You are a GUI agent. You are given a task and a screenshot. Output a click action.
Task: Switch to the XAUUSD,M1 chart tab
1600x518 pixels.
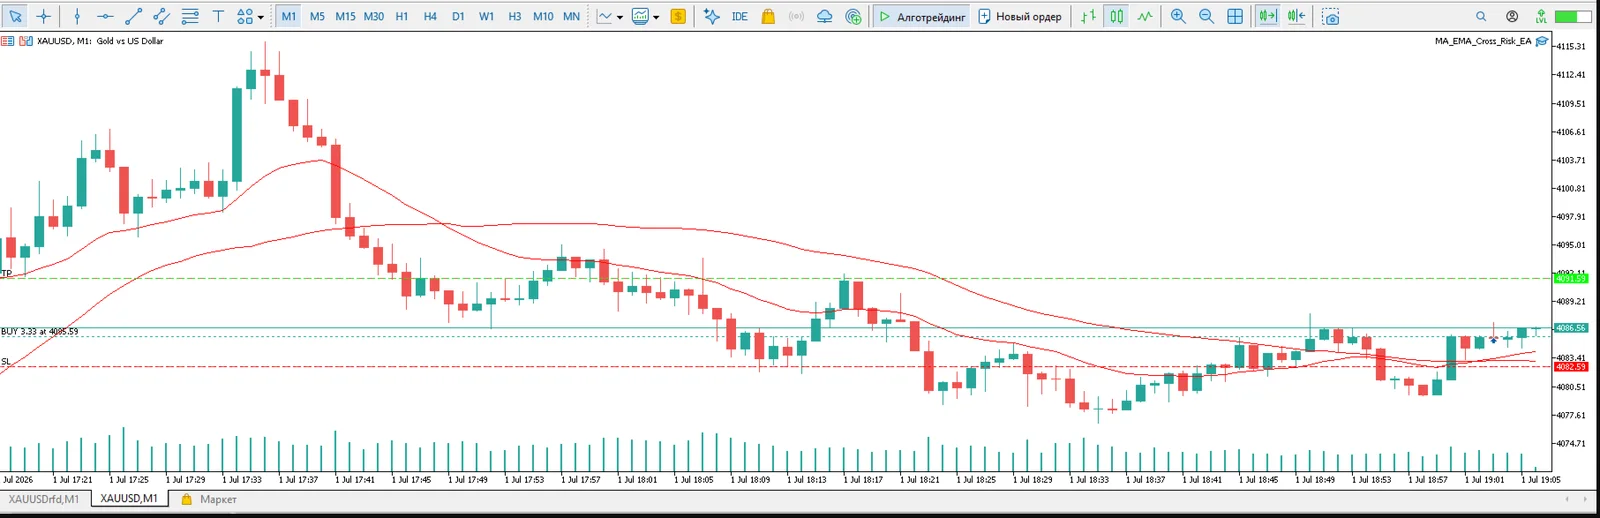pyautogui.click(x=128, y=498)
